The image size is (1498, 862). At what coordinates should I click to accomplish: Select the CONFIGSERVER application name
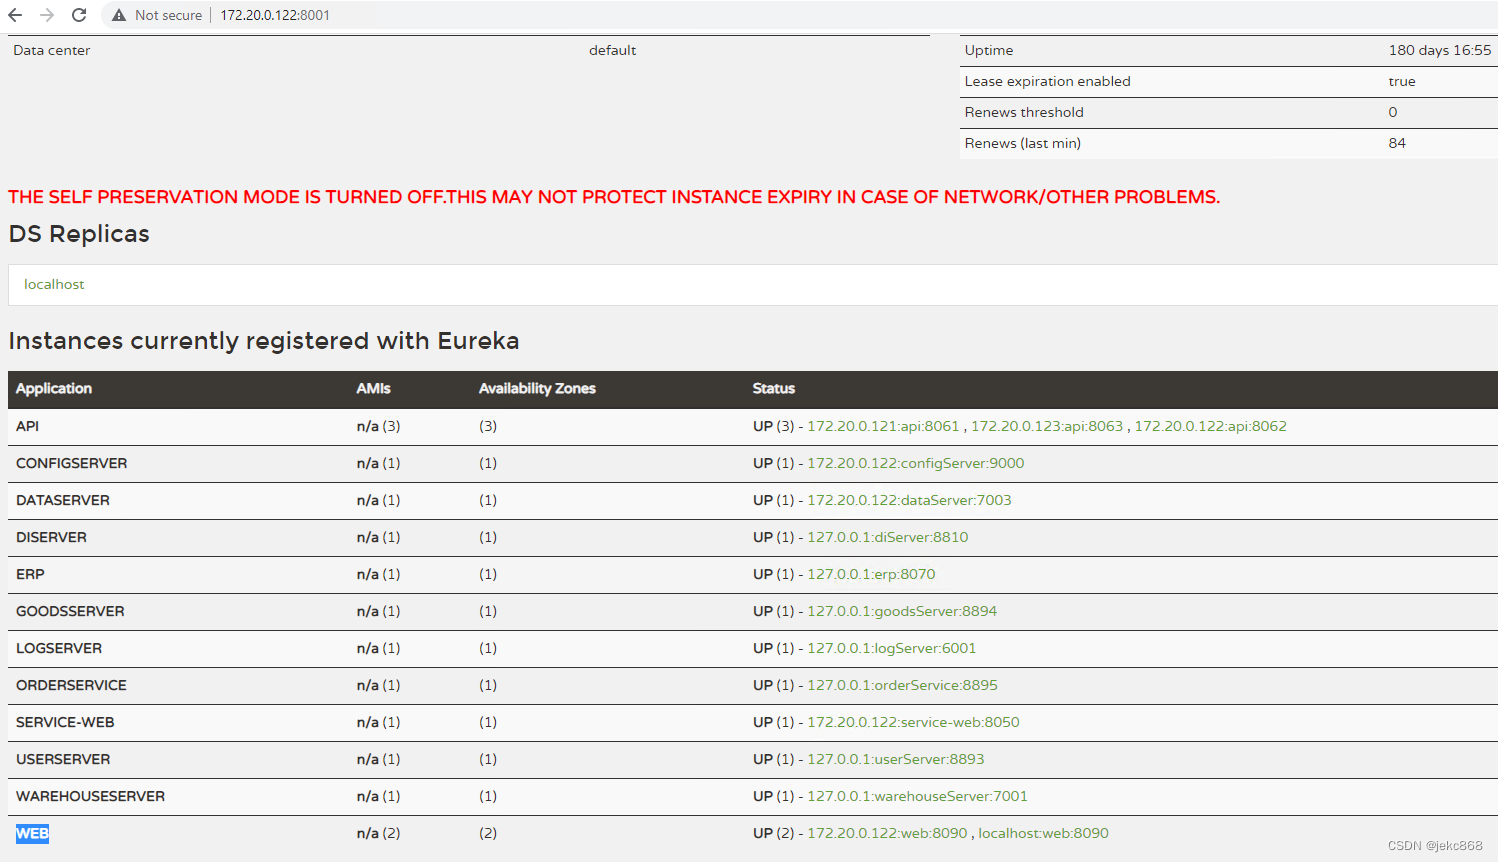(x=72, y=463)
